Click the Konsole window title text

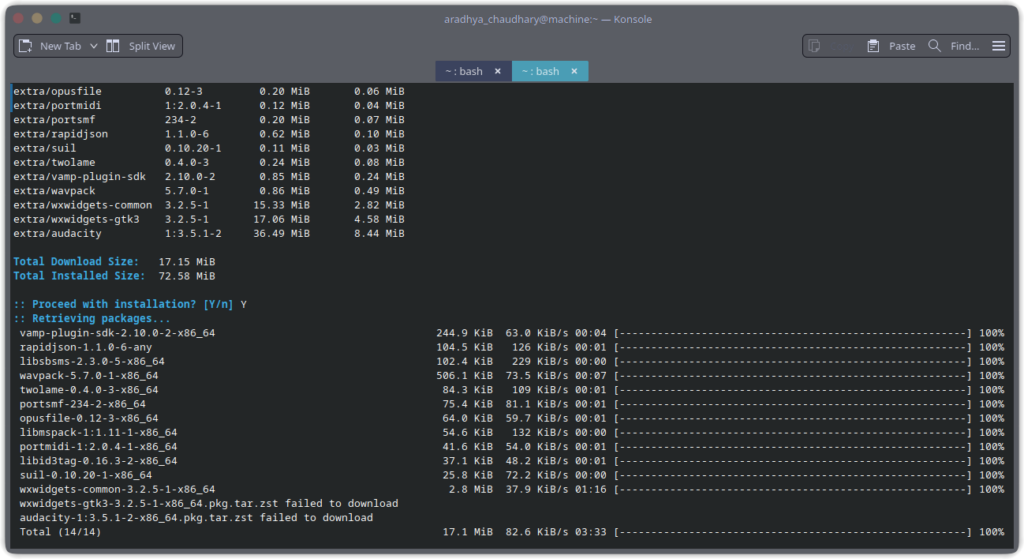point(548,19)
